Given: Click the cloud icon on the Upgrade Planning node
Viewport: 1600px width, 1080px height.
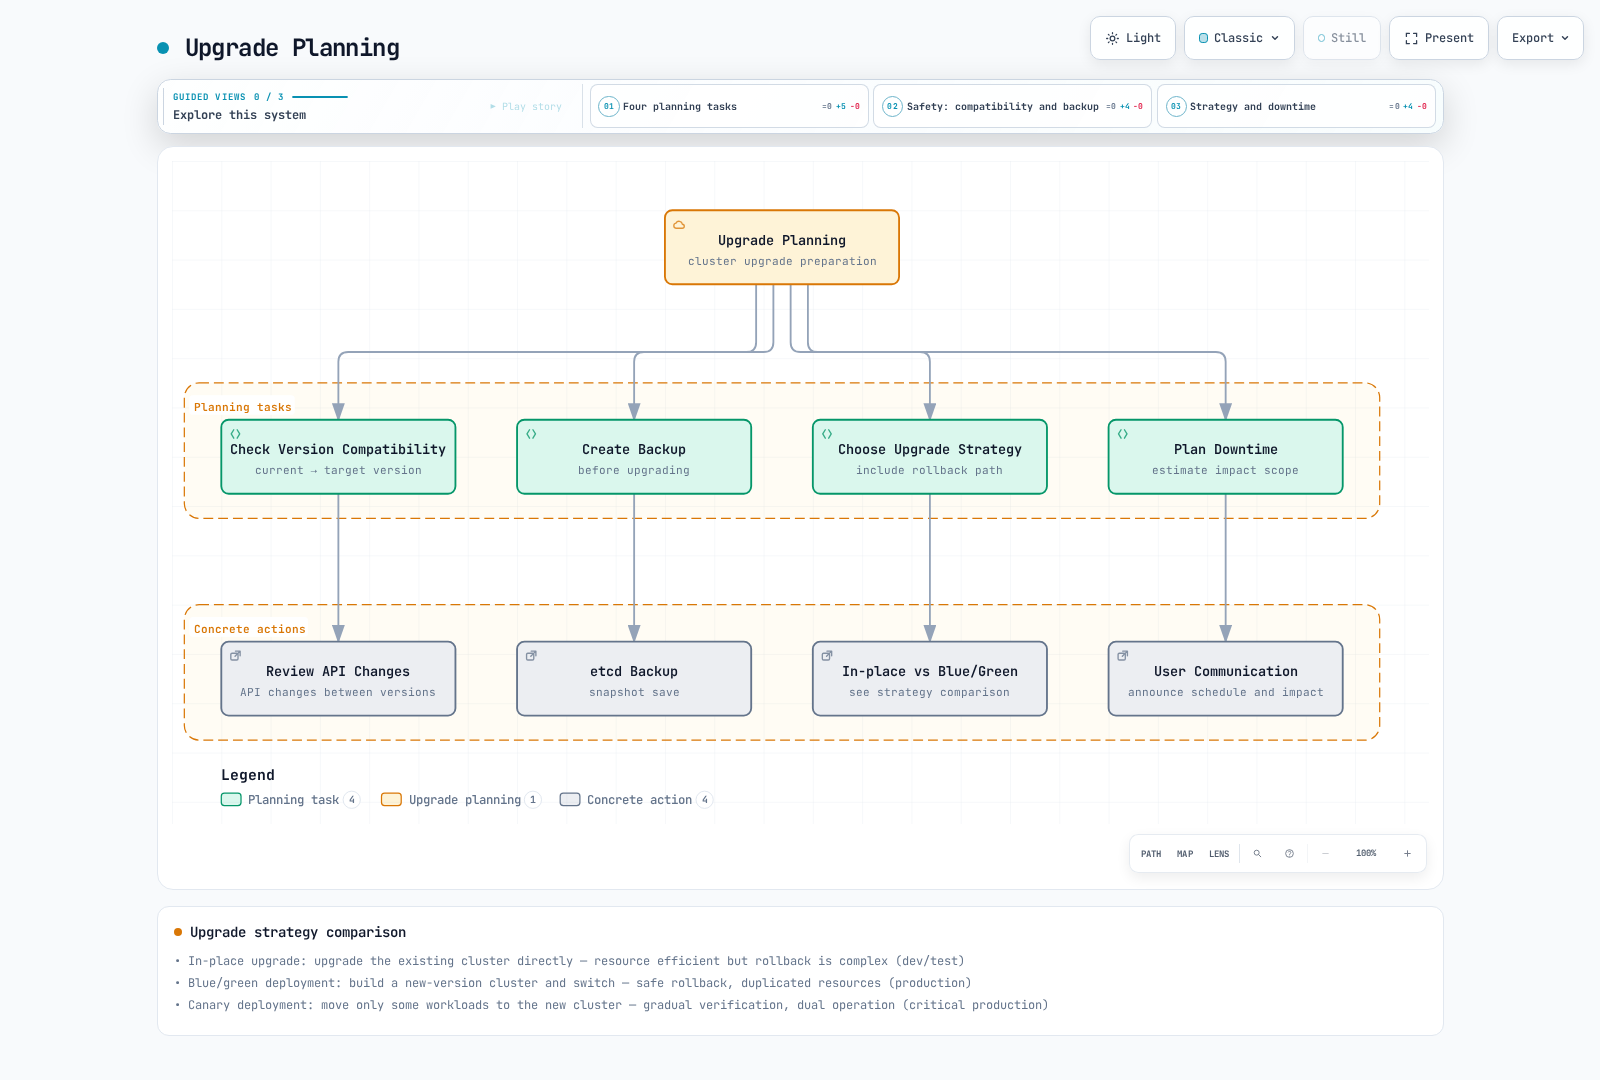Looking at the screenshot, I should (679, 225).
